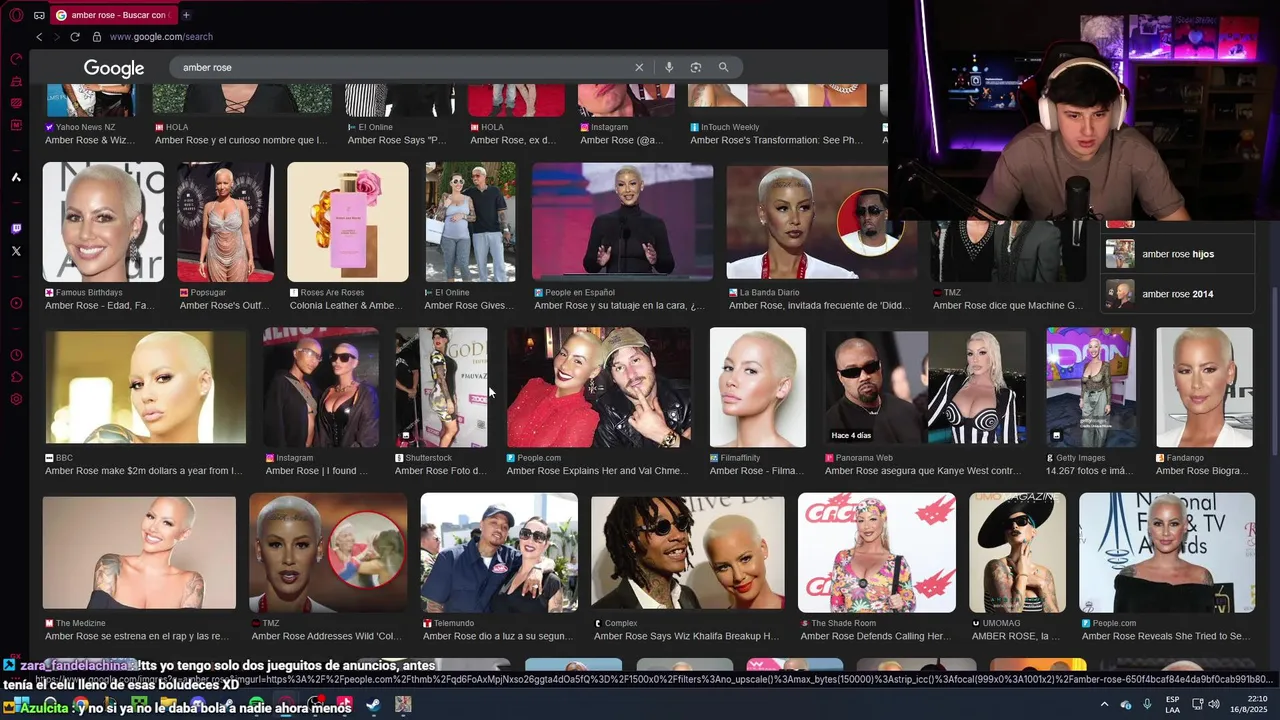This screenshot has width=1280, height=720.
Task: Open the Opera menu logo
Action: tap(16, 15)
